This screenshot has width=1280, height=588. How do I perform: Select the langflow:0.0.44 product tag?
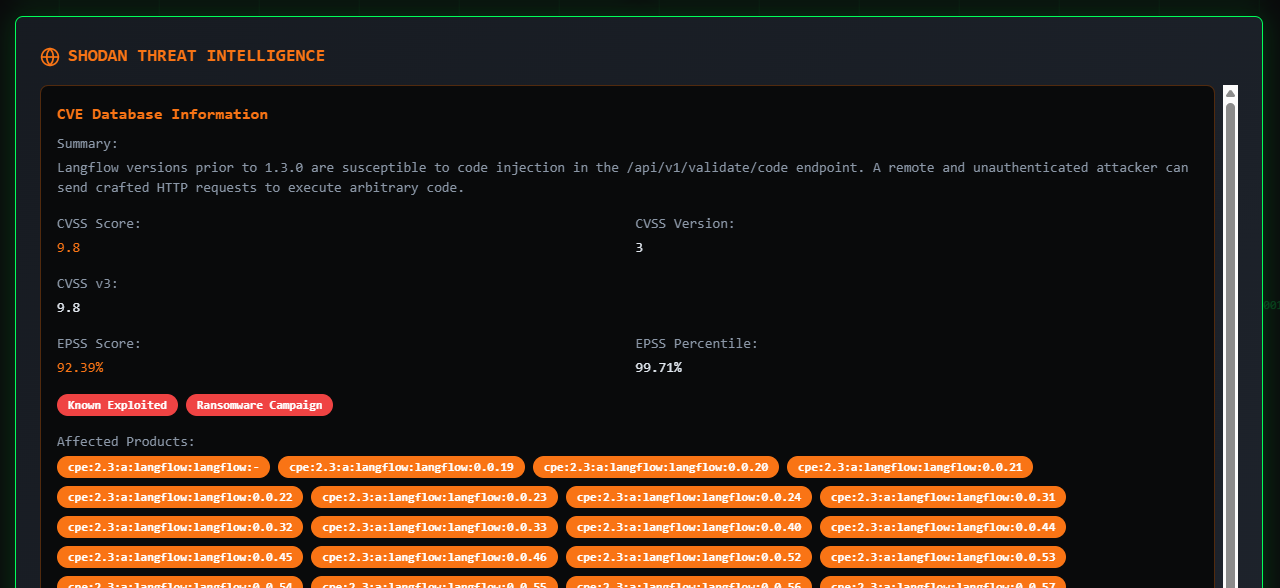943,527
